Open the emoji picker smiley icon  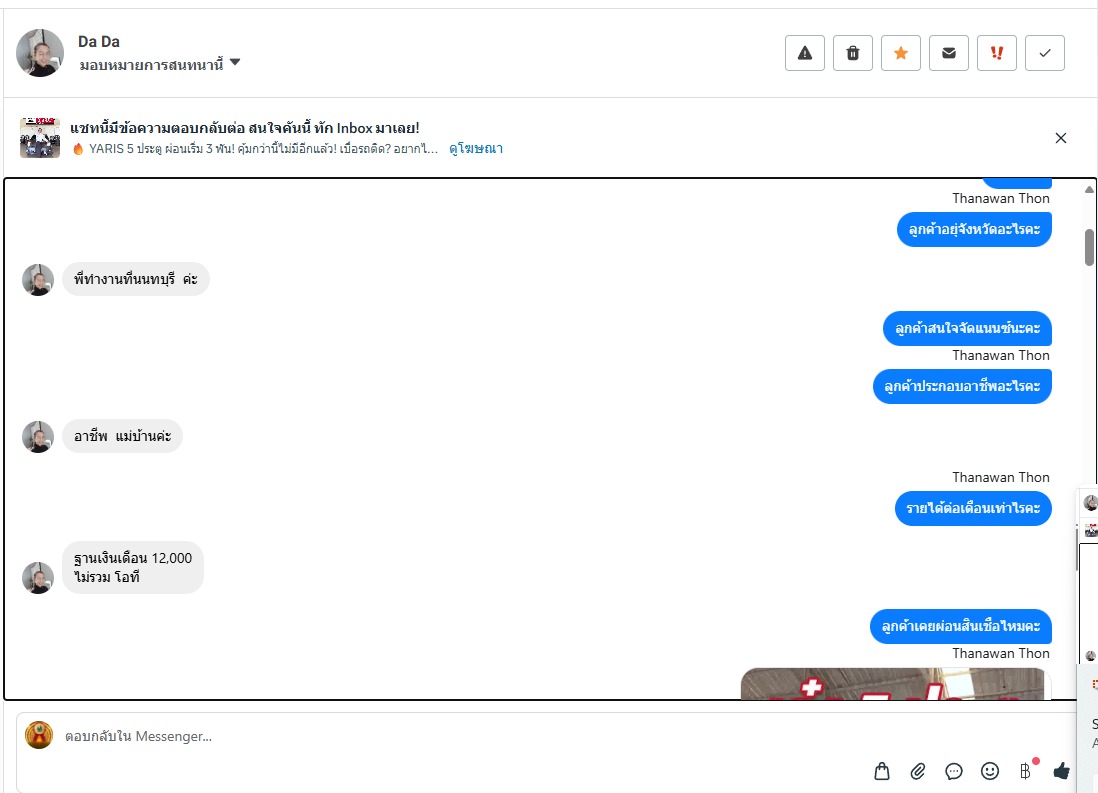[989, 771]
